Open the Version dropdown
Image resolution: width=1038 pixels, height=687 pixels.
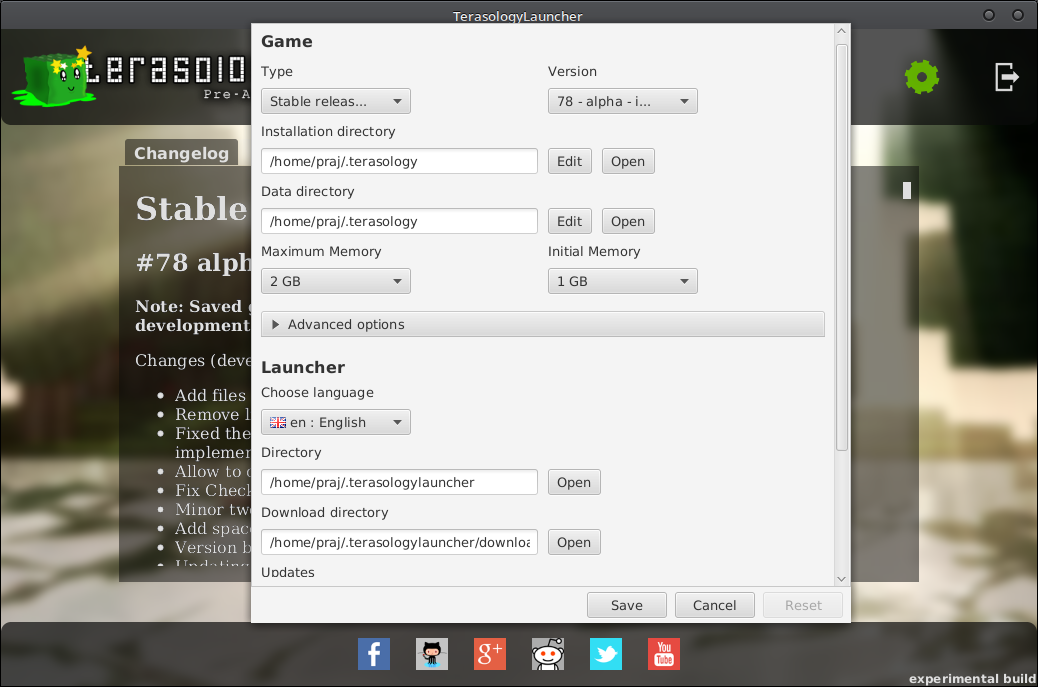point(622,101)
